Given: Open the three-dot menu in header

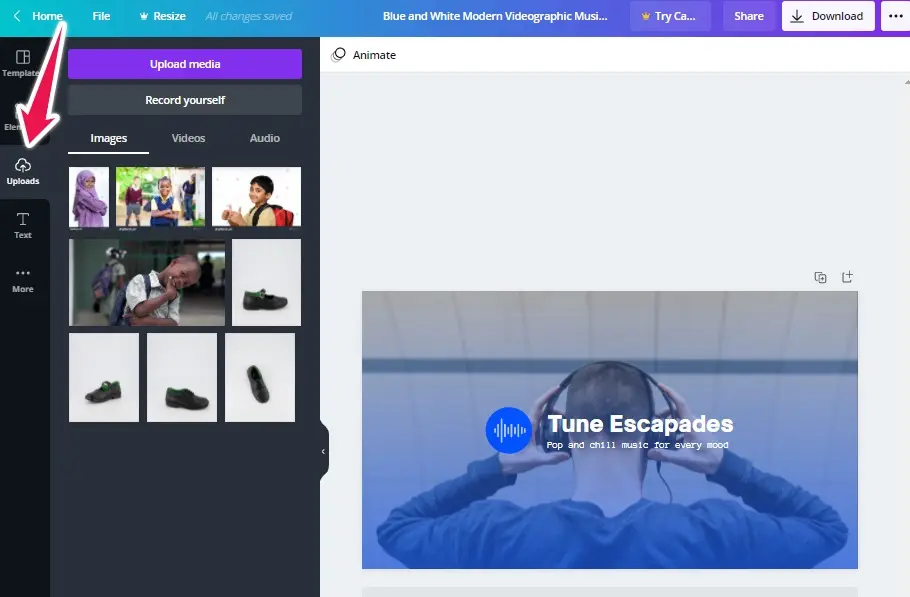Looking at the screenshot, I should coord(895,16).
